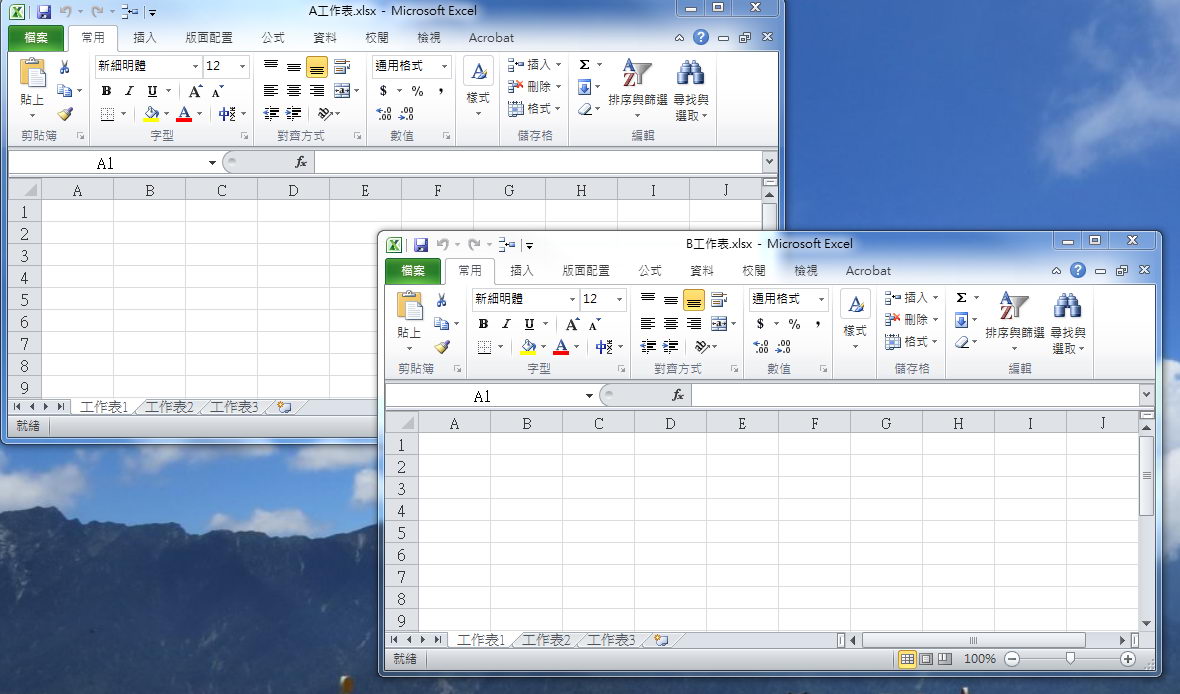Screen dimensions: 1180x694
Task: Toggle Italic in A工作表 window
Action: [x=129, y=91]
